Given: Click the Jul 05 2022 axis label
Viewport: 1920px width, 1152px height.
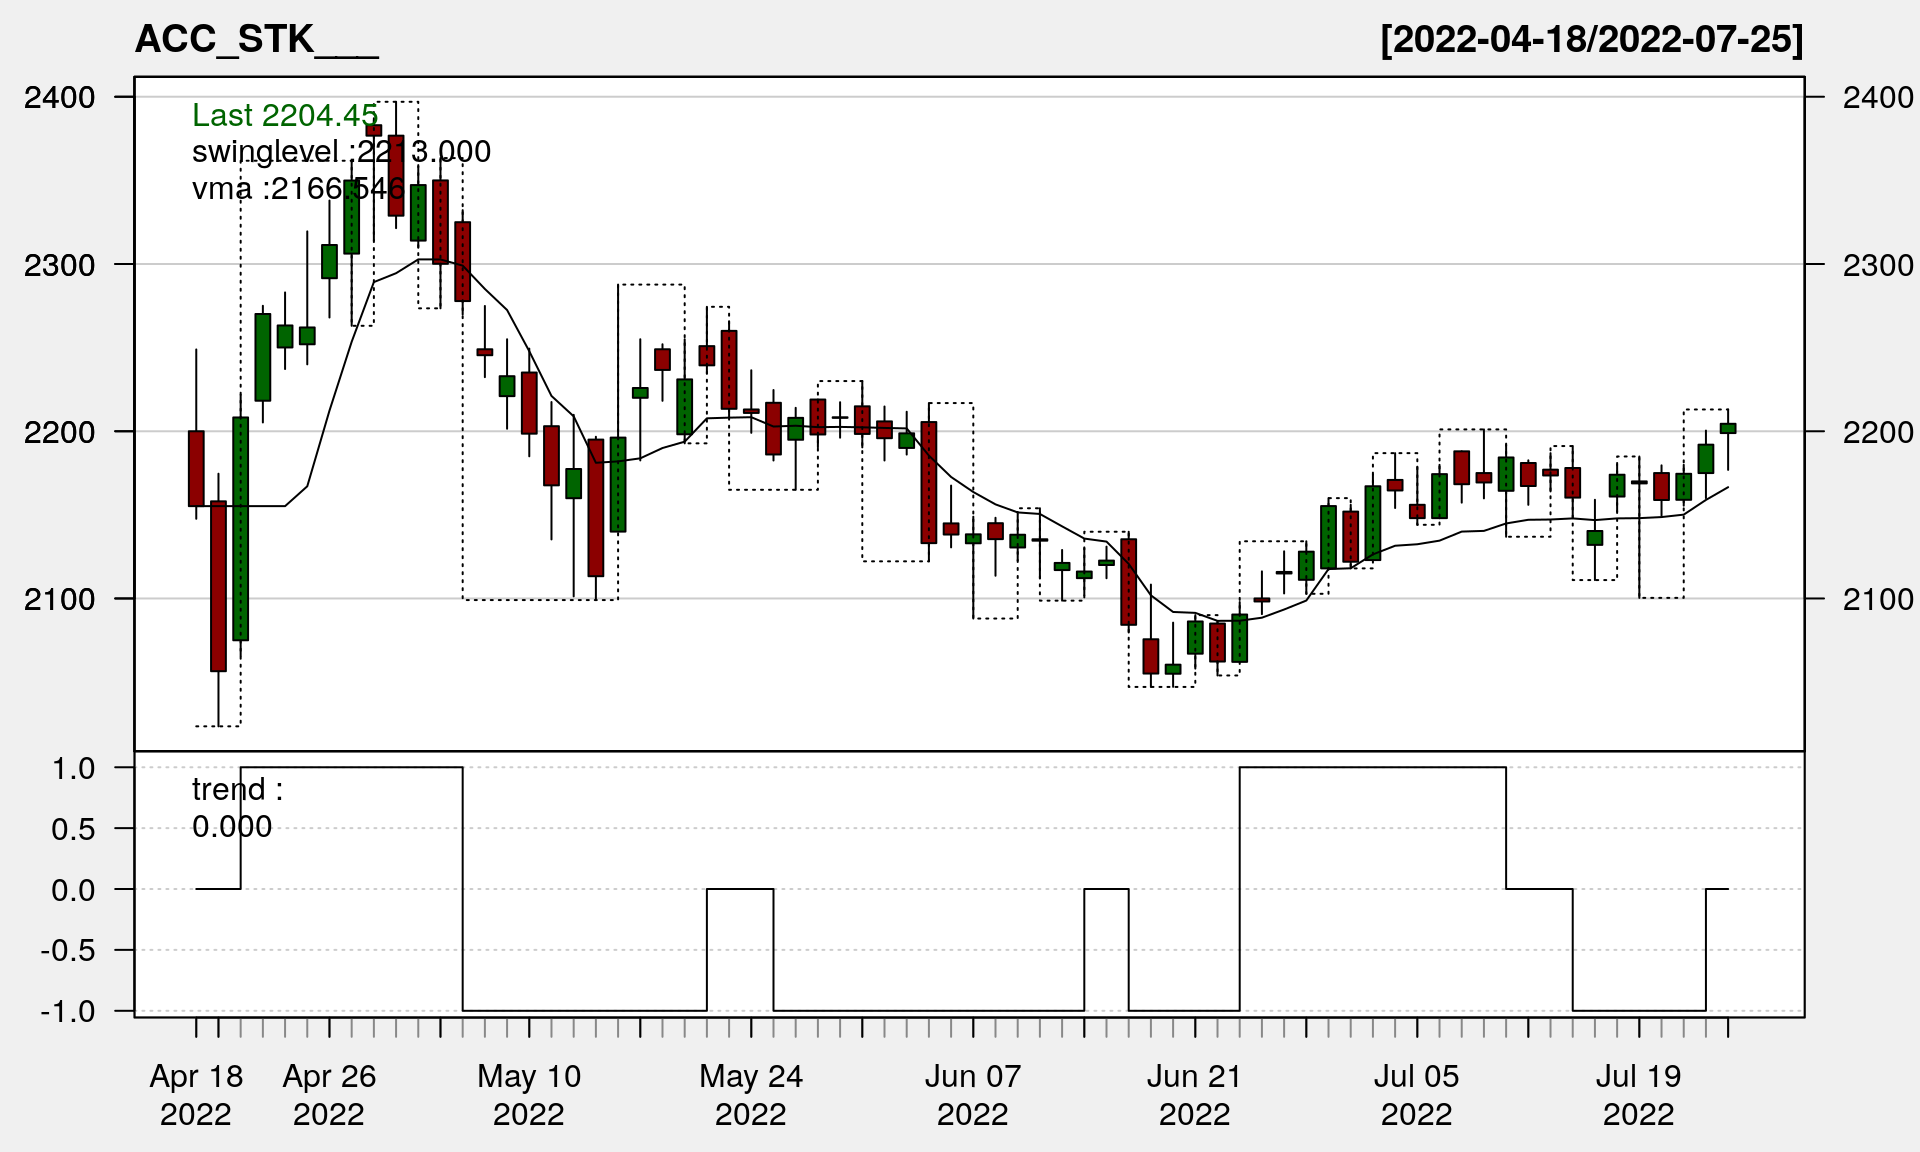Looking at the screenshot, I should click(x=1416, y=1094).
